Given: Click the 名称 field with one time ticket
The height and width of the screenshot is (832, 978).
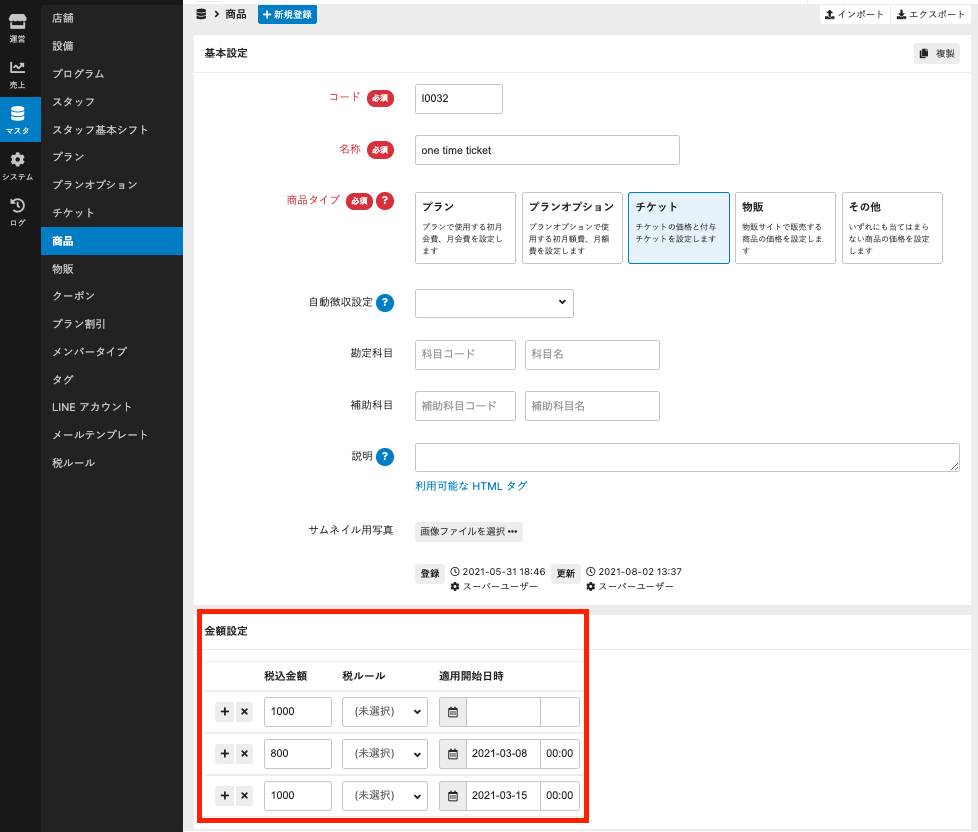Looking at the screenshot, I should point(547,150).
